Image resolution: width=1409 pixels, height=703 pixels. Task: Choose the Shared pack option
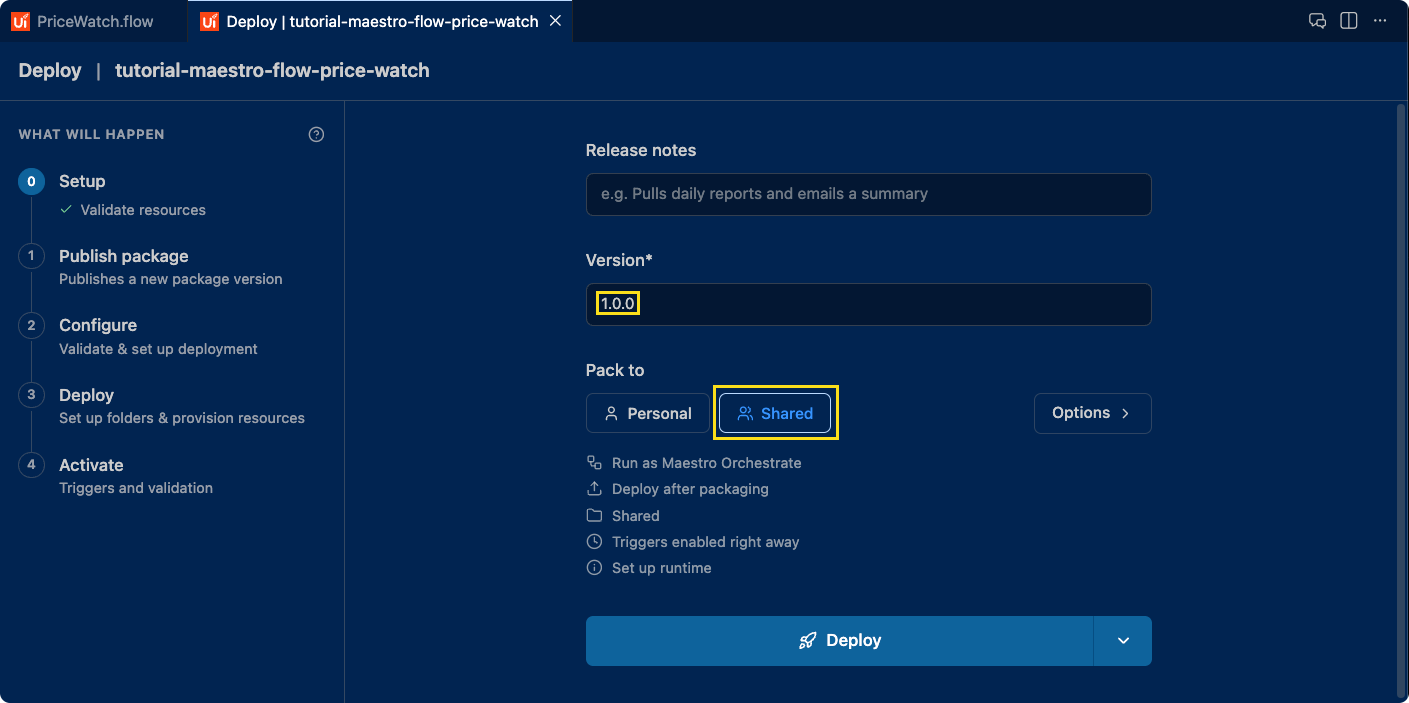(x=775, y=413)
